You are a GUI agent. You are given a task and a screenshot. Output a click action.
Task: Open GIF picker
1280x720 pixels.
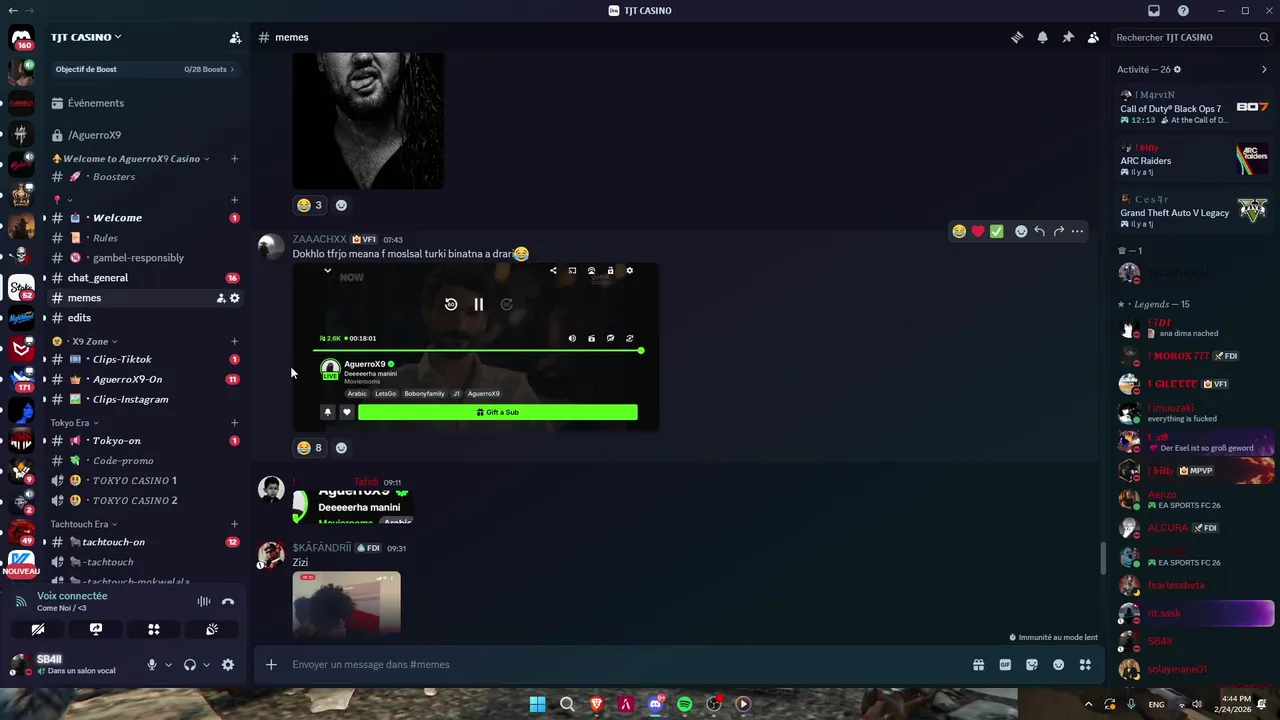pos(1005,664)
